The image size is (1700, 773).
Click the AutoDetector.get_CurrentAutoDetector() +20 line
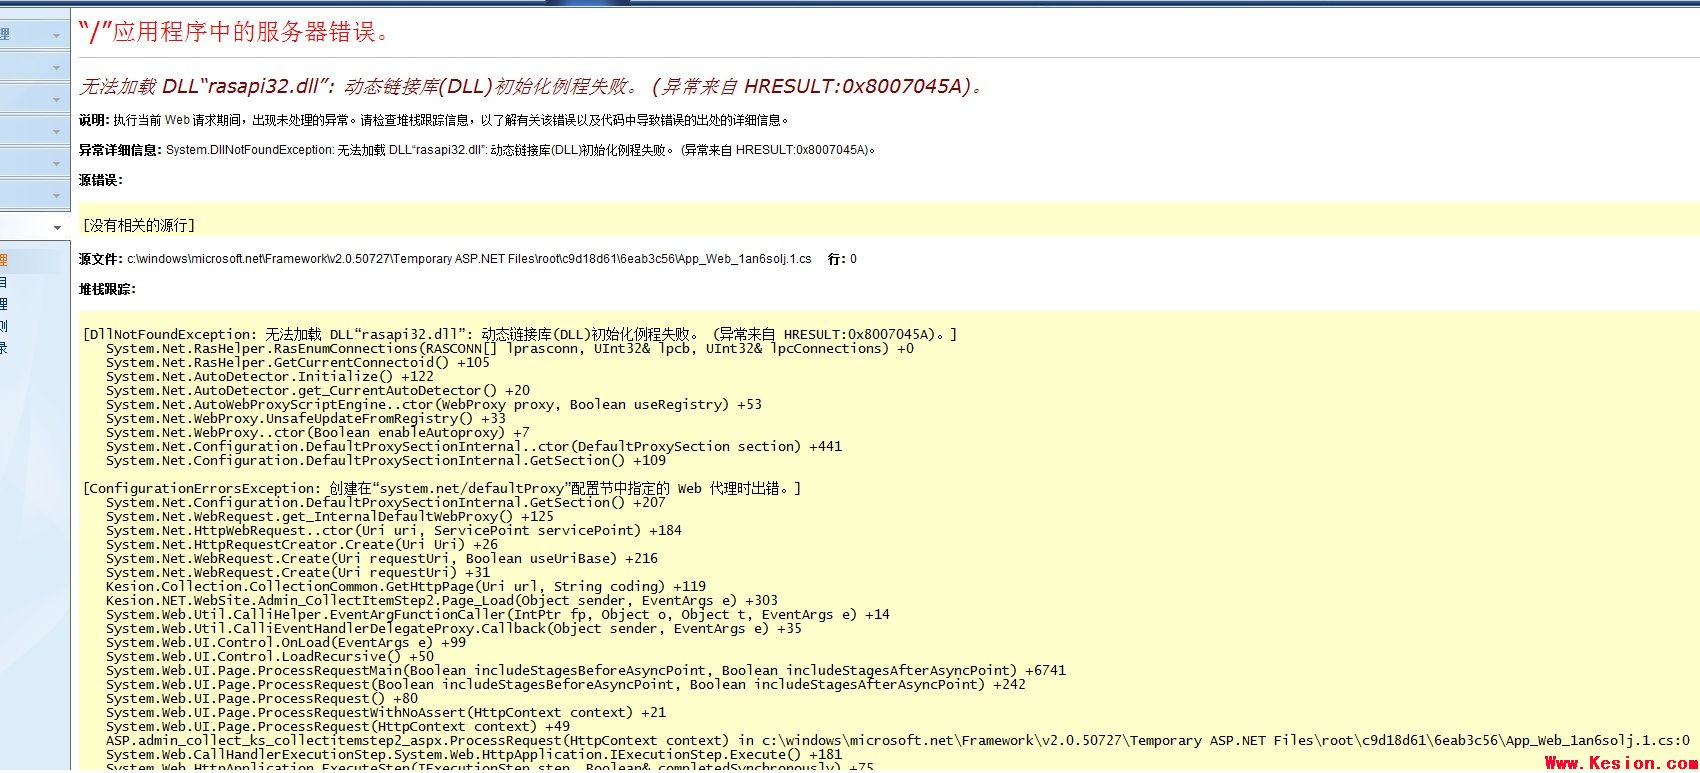[x=318, y=391]
